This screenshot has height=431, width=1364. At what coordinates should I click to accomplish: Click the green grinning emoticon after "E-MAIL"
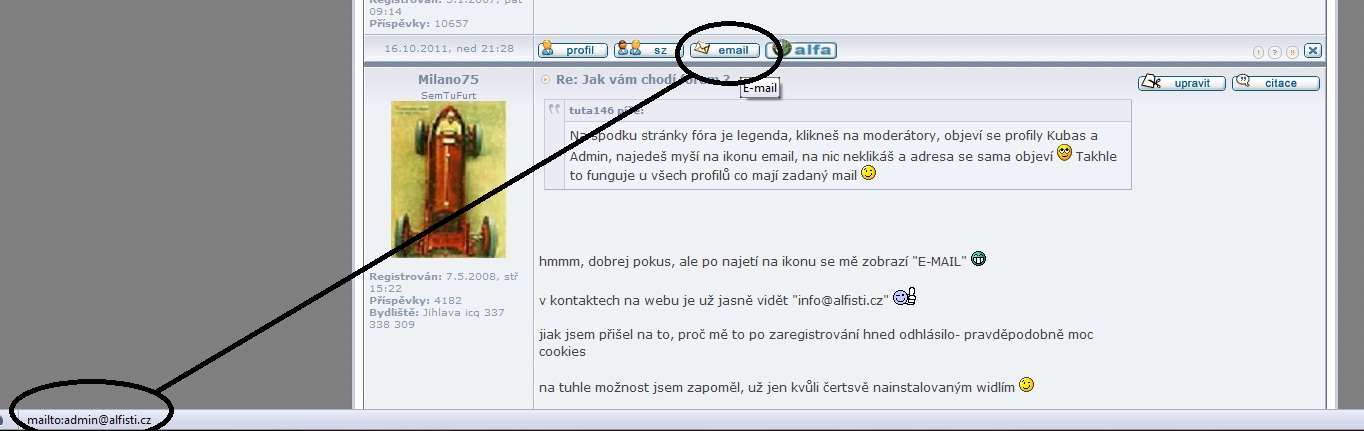pyautogui.click(x=978, y=260)
